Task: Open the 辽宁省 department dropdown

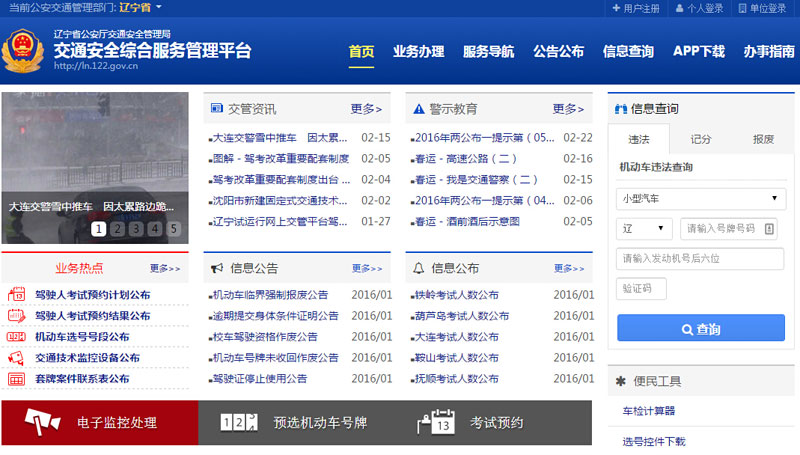Action: point(140,8)
